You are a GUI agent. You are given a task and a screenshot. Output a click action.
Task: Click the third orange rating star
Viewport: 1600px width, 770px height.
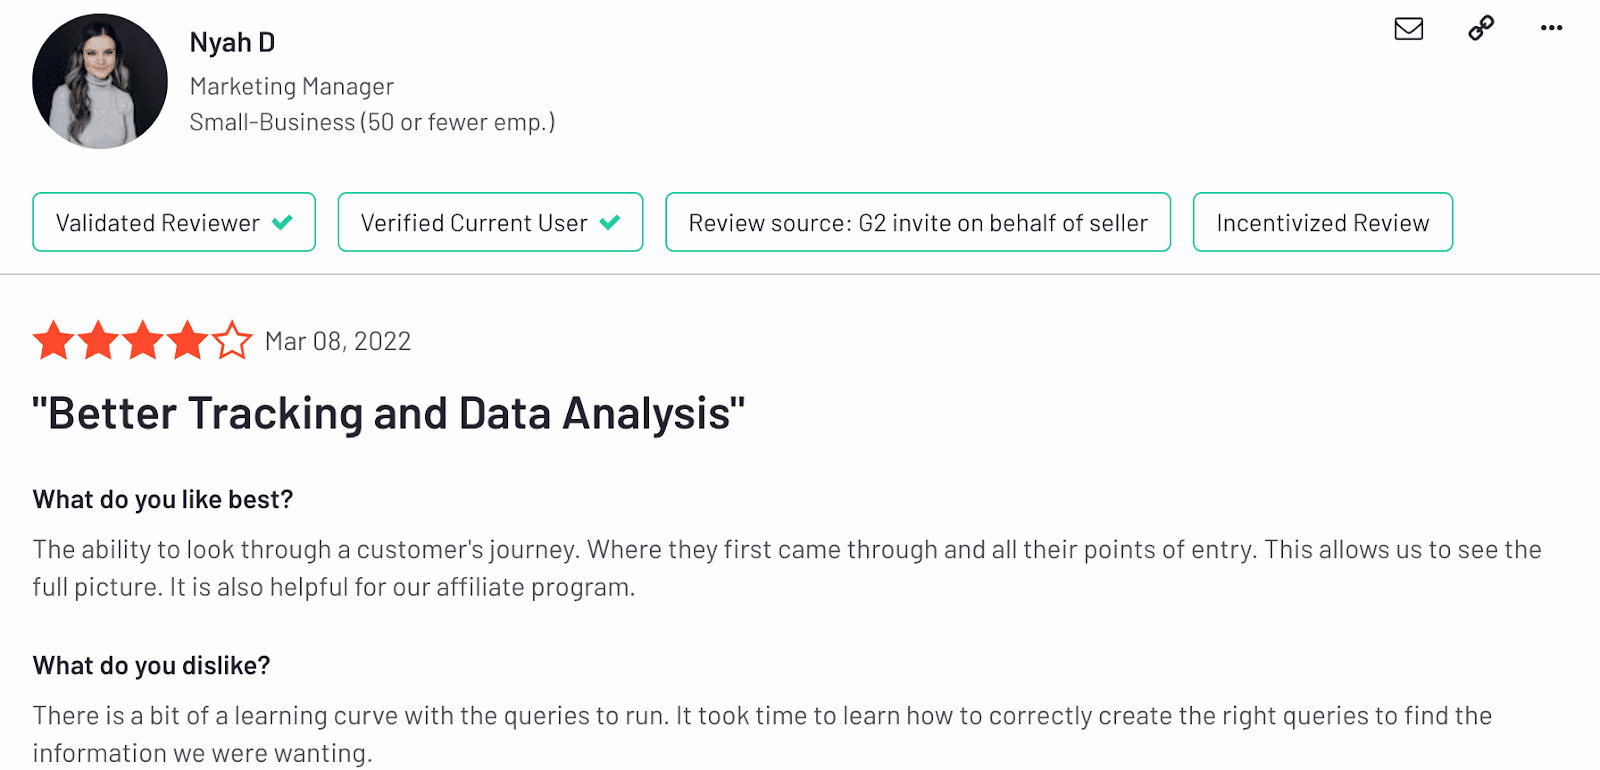tap(143, 340)
